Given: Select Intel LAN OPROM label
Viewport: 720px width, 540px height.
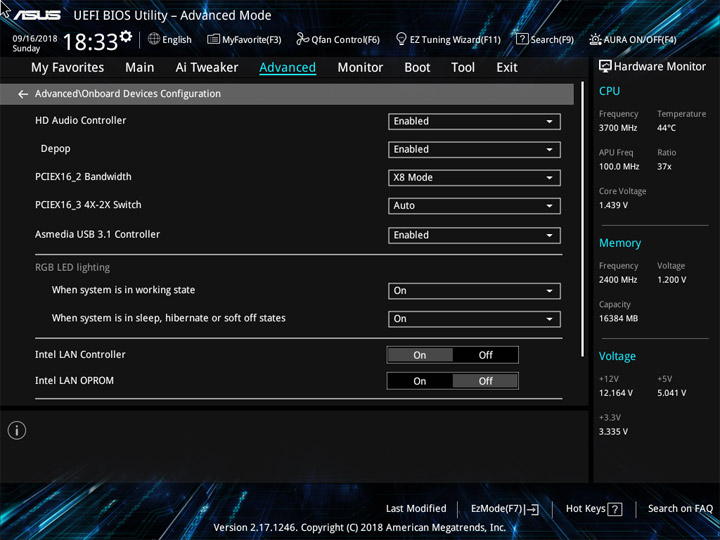Looking at the screenshot, I should [74, 381].
